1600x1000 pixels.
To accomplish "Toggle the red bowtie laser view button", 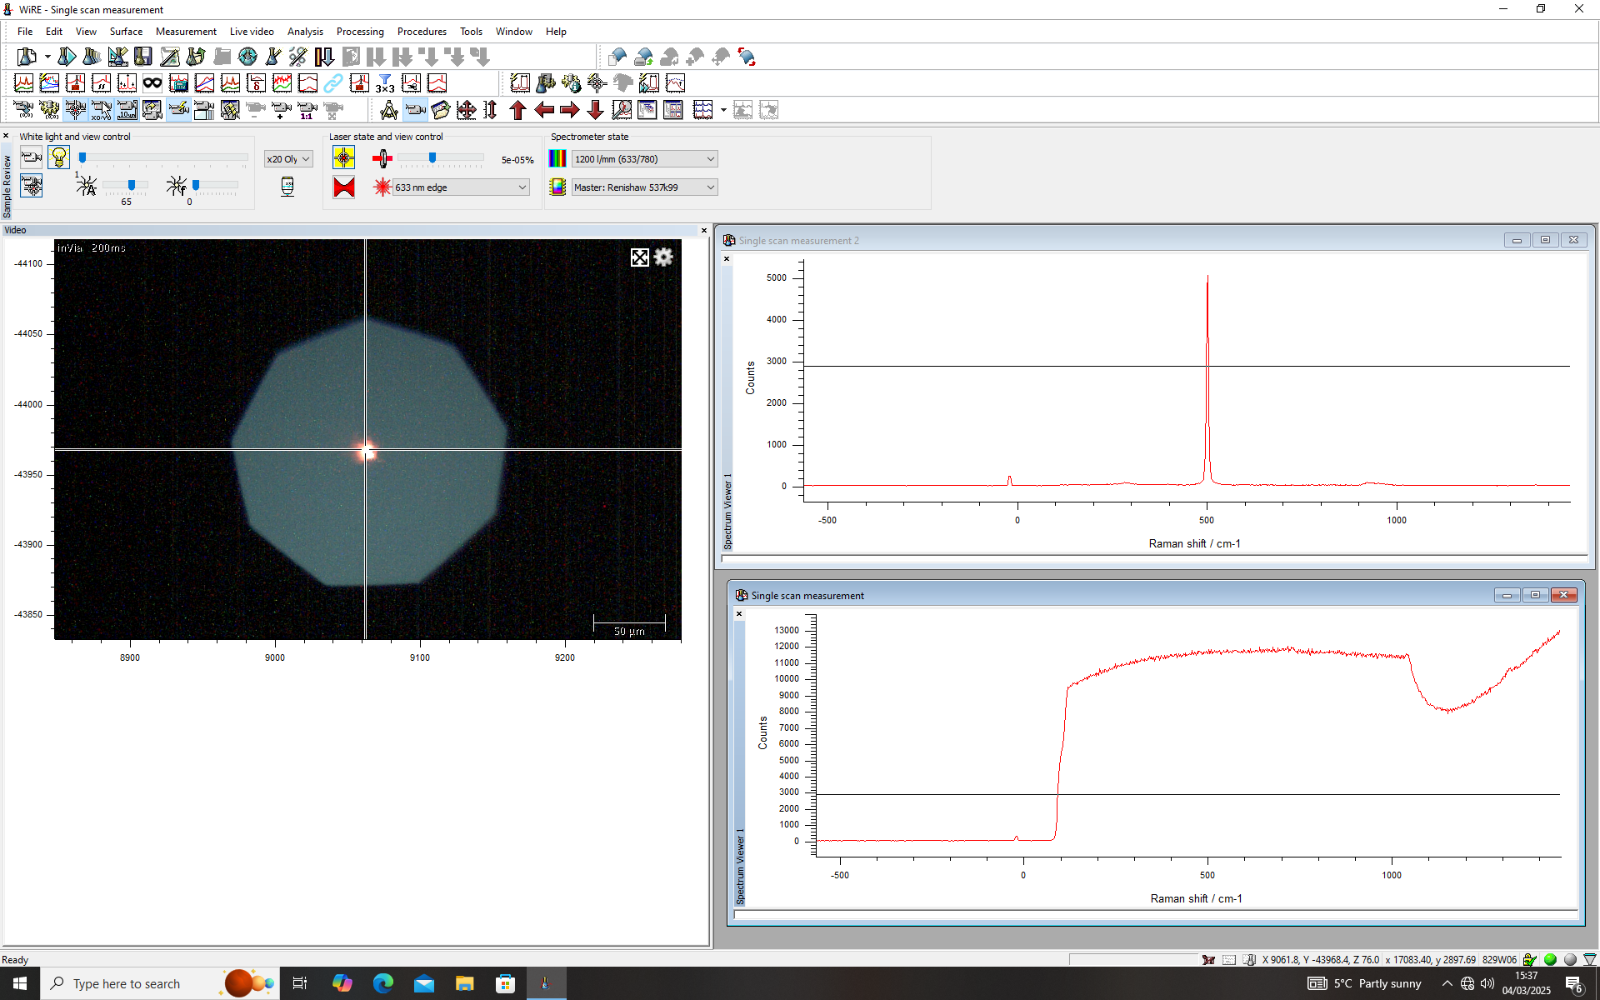I will [x=344, y=187].
